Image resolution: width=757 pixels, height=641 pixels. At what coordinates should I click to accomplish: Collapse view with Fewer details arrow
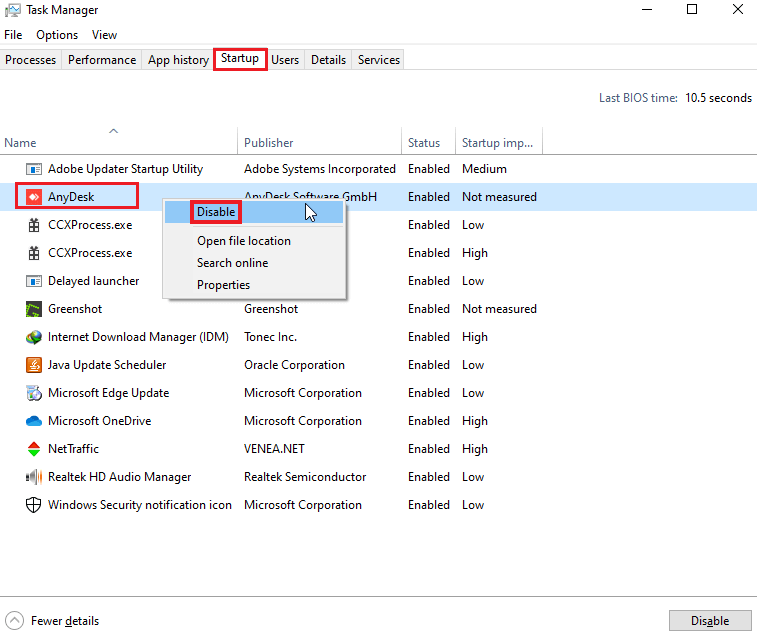[x=15, y=621]
